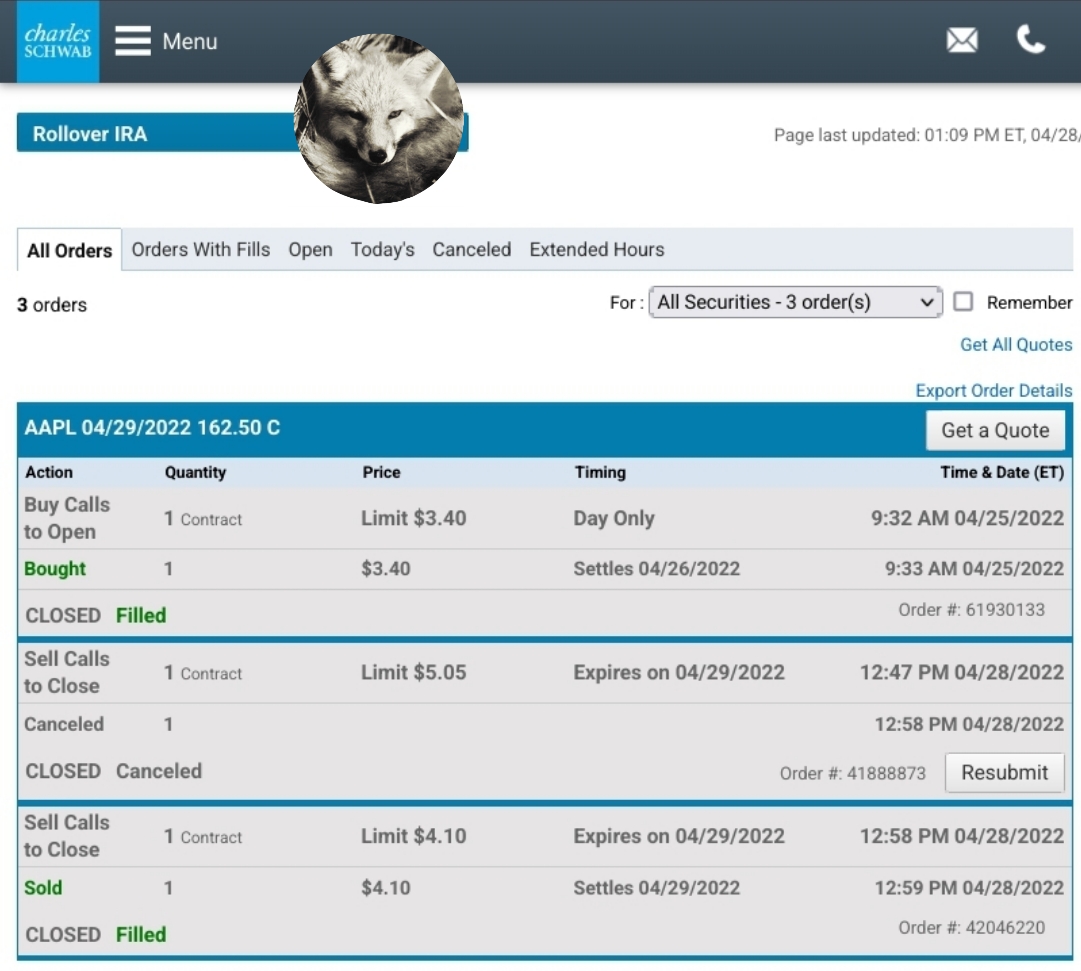
Task: Open the envelope messages icon
Action: coord(962,41)
